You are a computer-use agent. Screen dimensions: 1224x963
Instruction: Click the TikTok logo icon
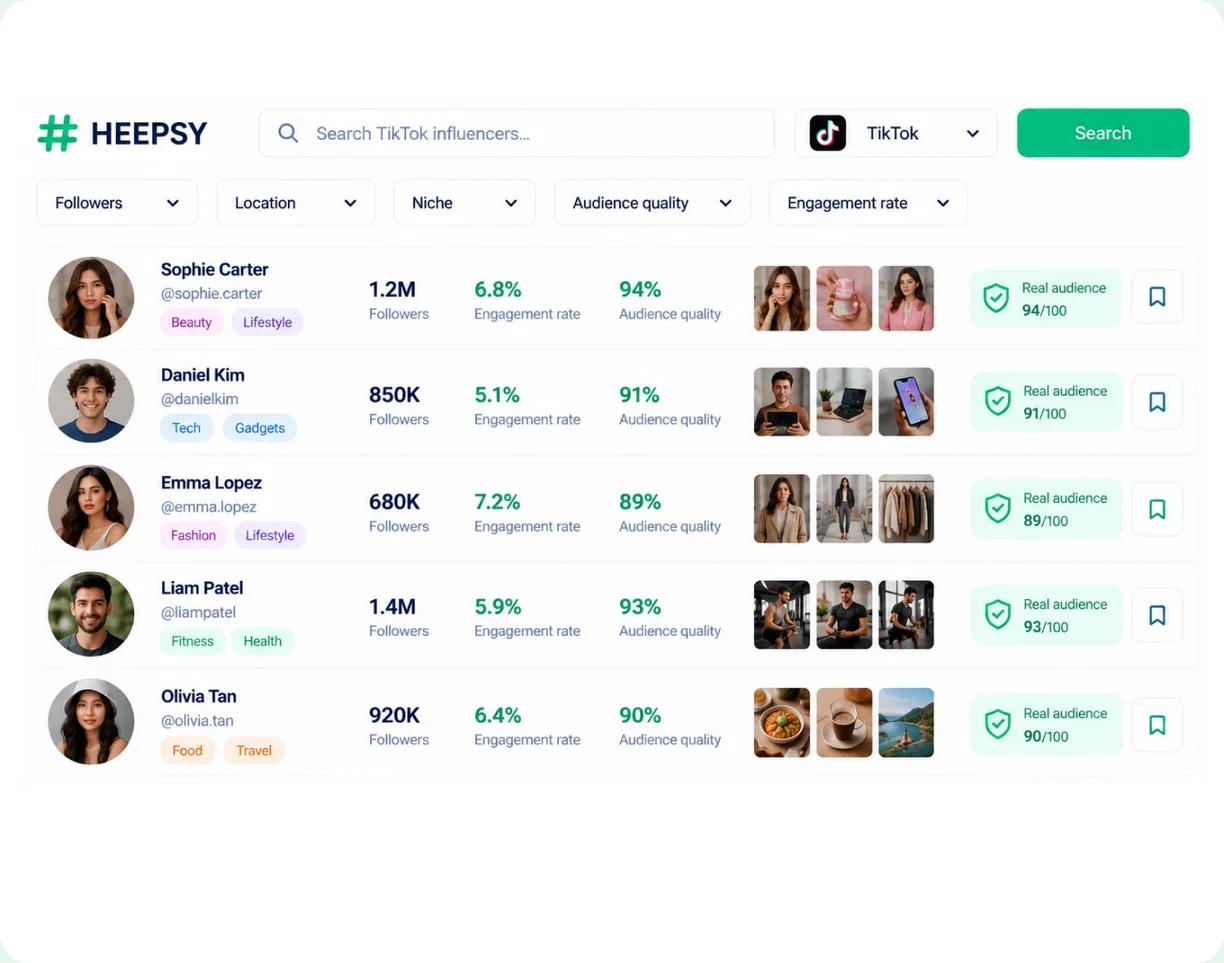click(827, 133)
